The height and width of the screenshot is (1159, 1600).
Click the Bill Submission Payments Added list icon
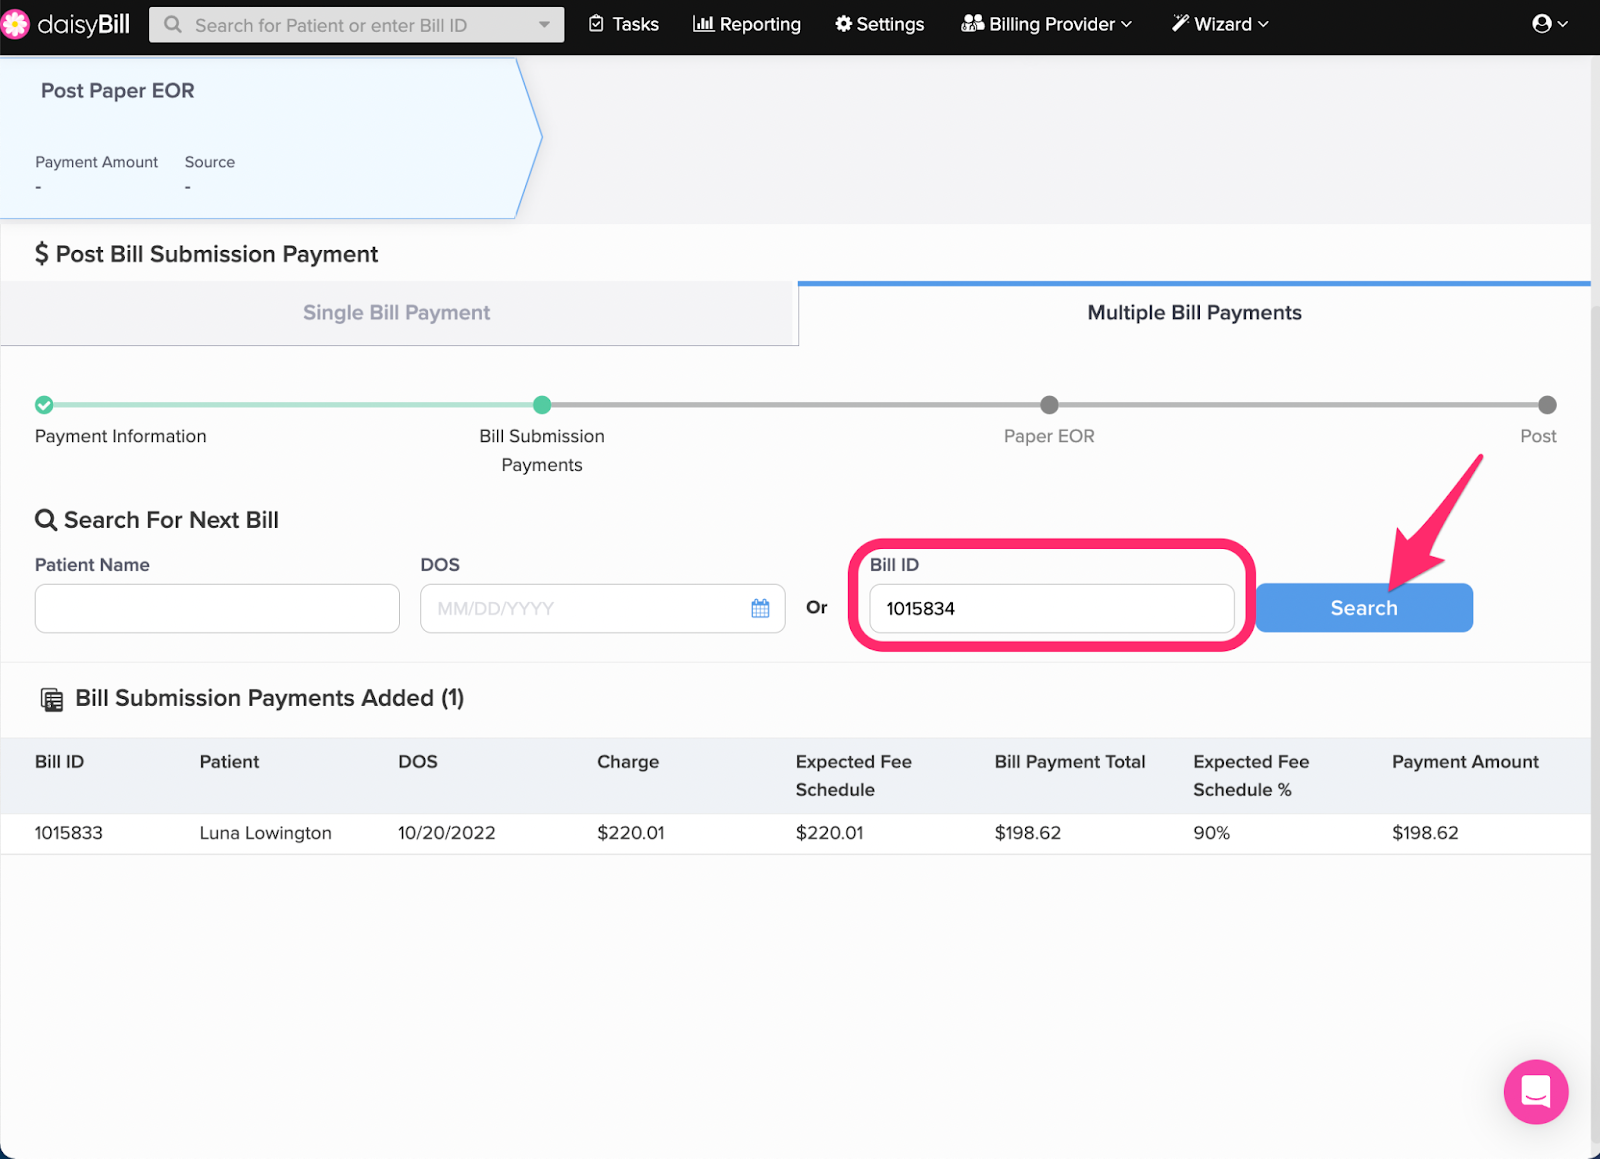point(51,699)
